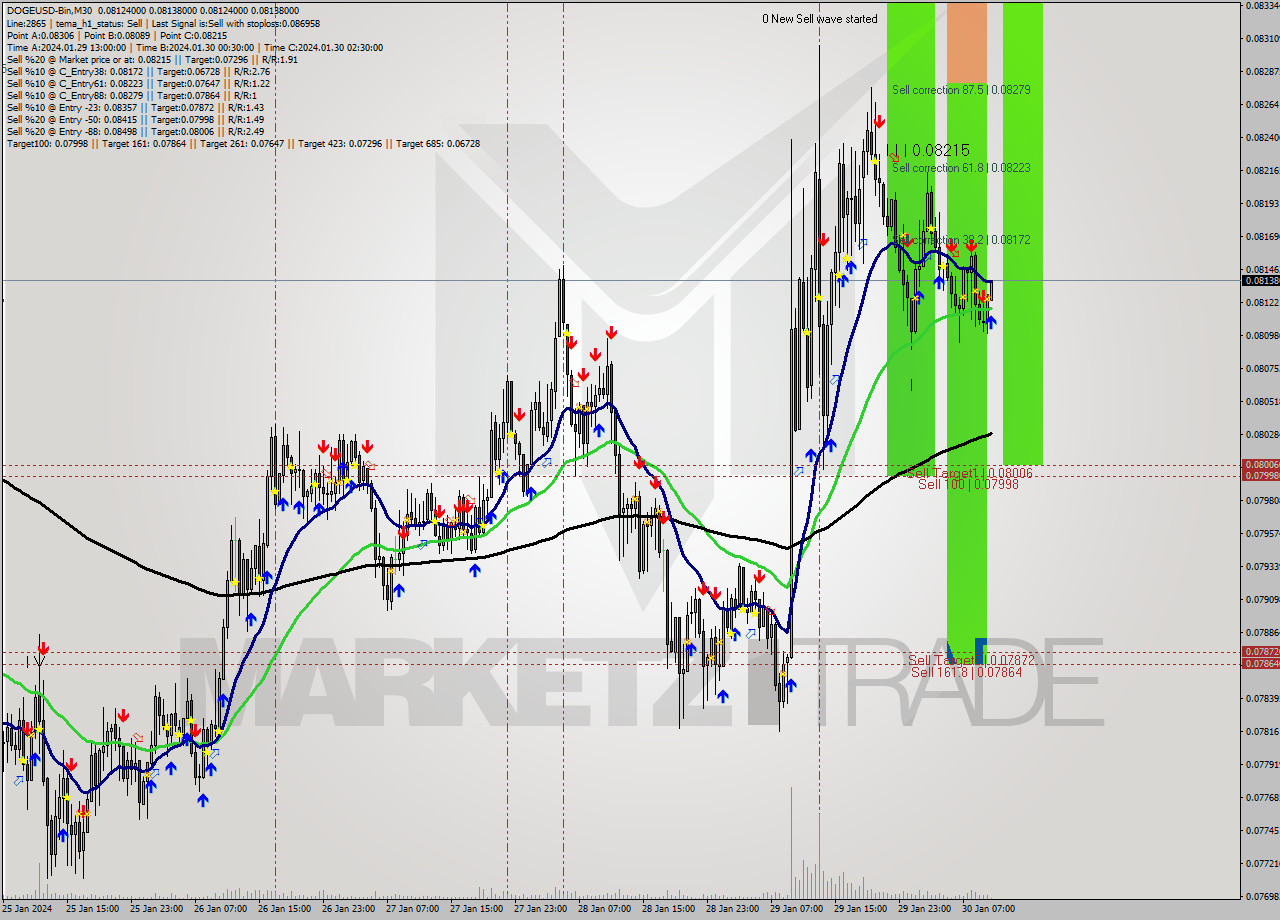
Task: Click the 0.07768 price axis value
Action: pos(1262,798)
